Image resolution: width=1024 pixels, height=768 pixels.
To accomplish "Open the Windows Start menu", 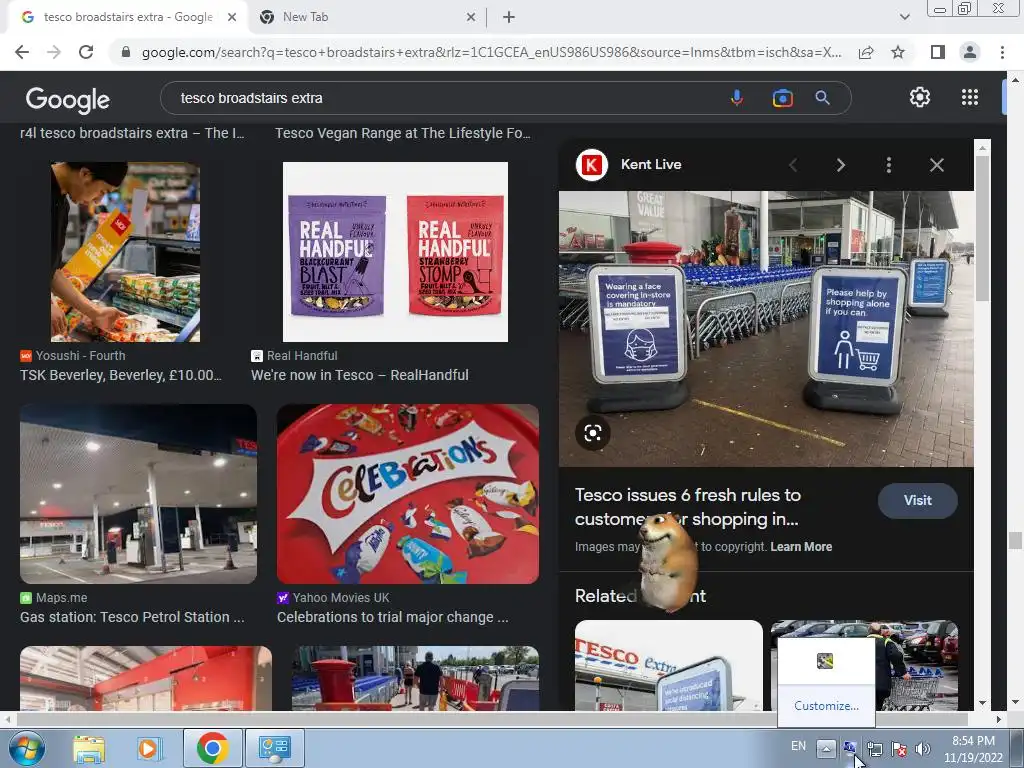I will click(26, 748).
